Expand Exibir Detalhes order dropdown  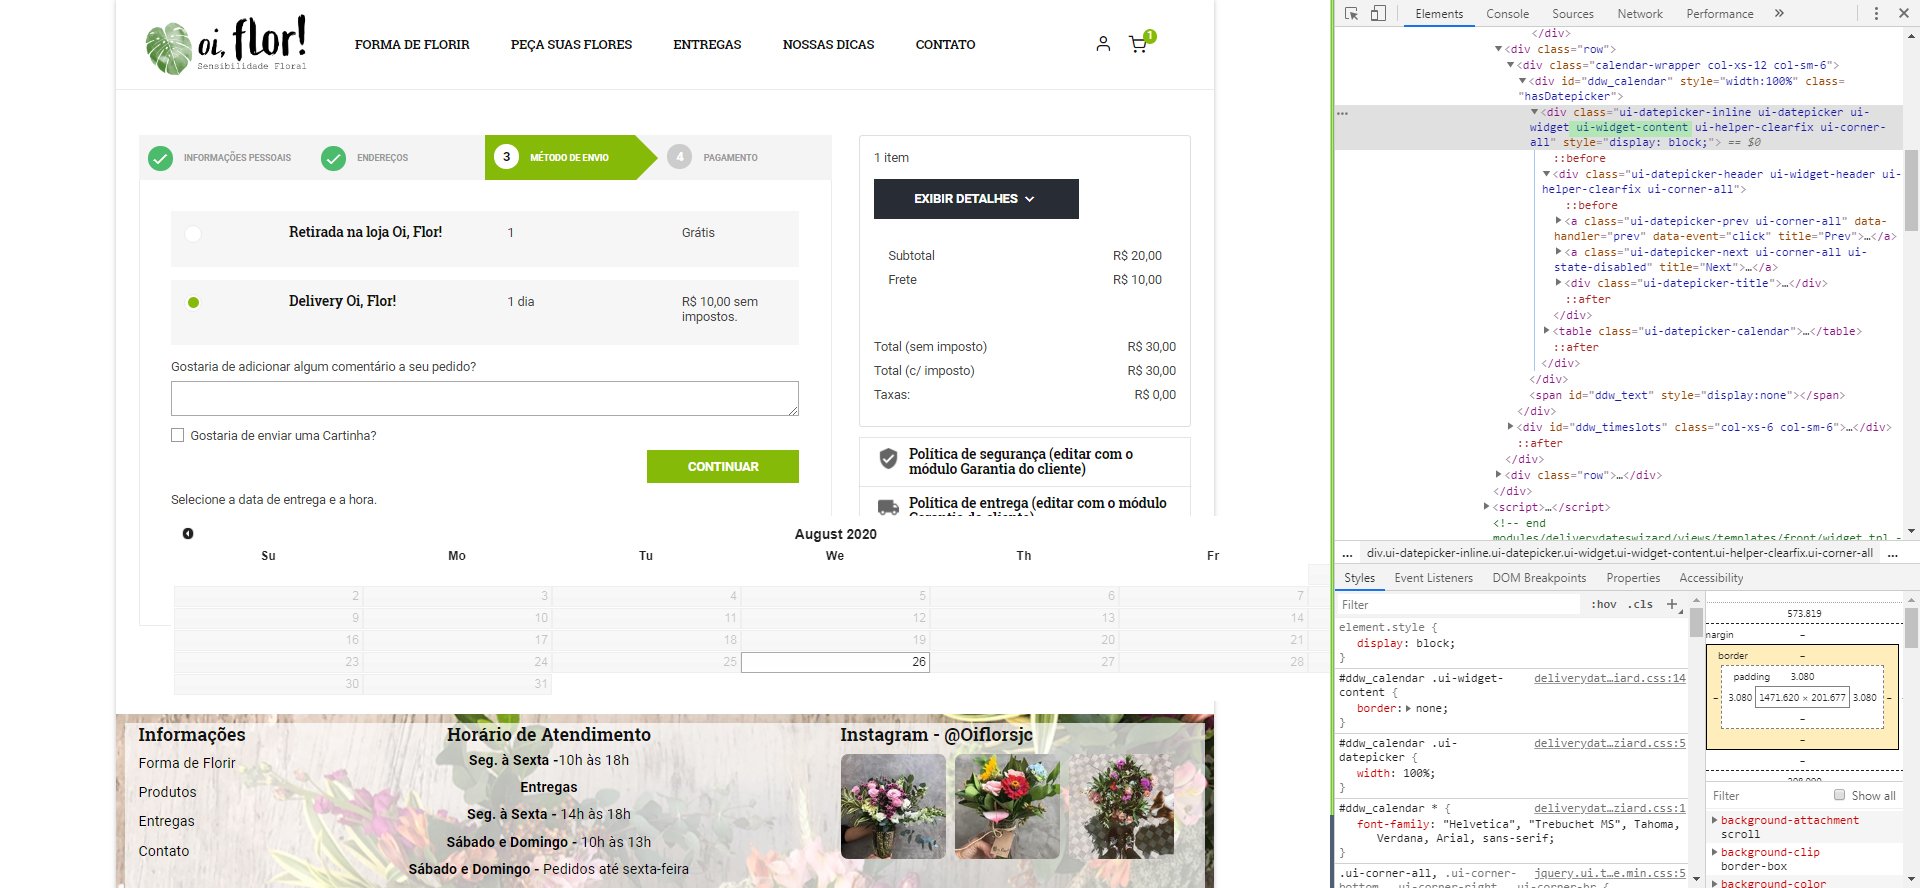(x=976, y=199)
